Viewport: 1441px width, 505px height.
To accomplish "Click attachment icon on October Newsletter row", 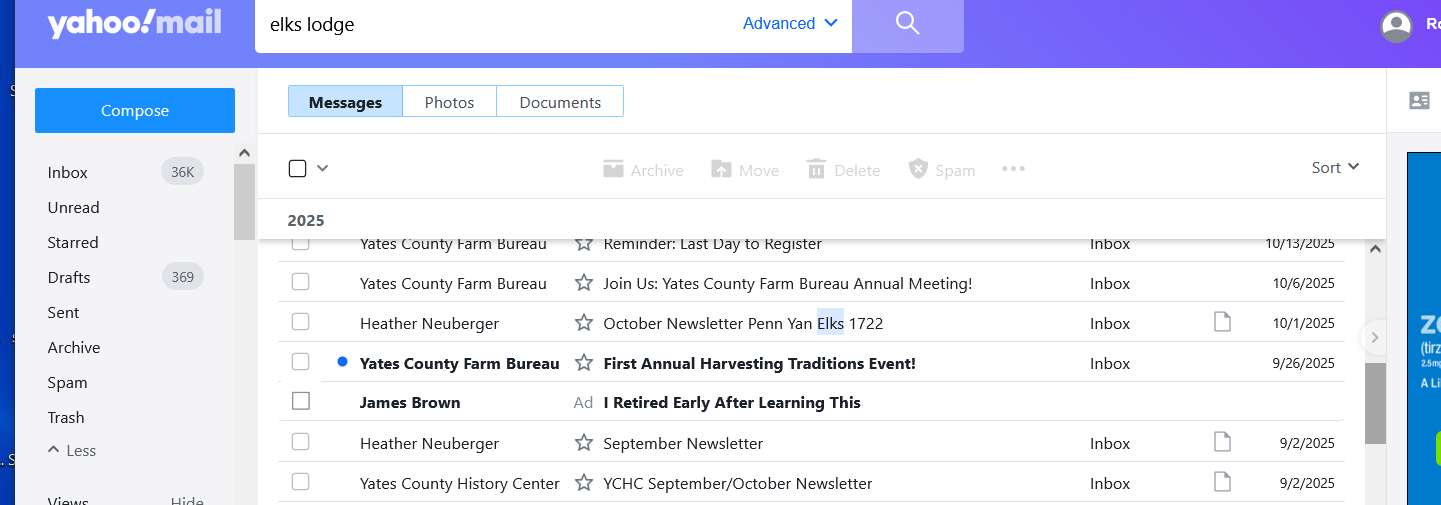I will pyautogui.click(x=1222, y=322).
